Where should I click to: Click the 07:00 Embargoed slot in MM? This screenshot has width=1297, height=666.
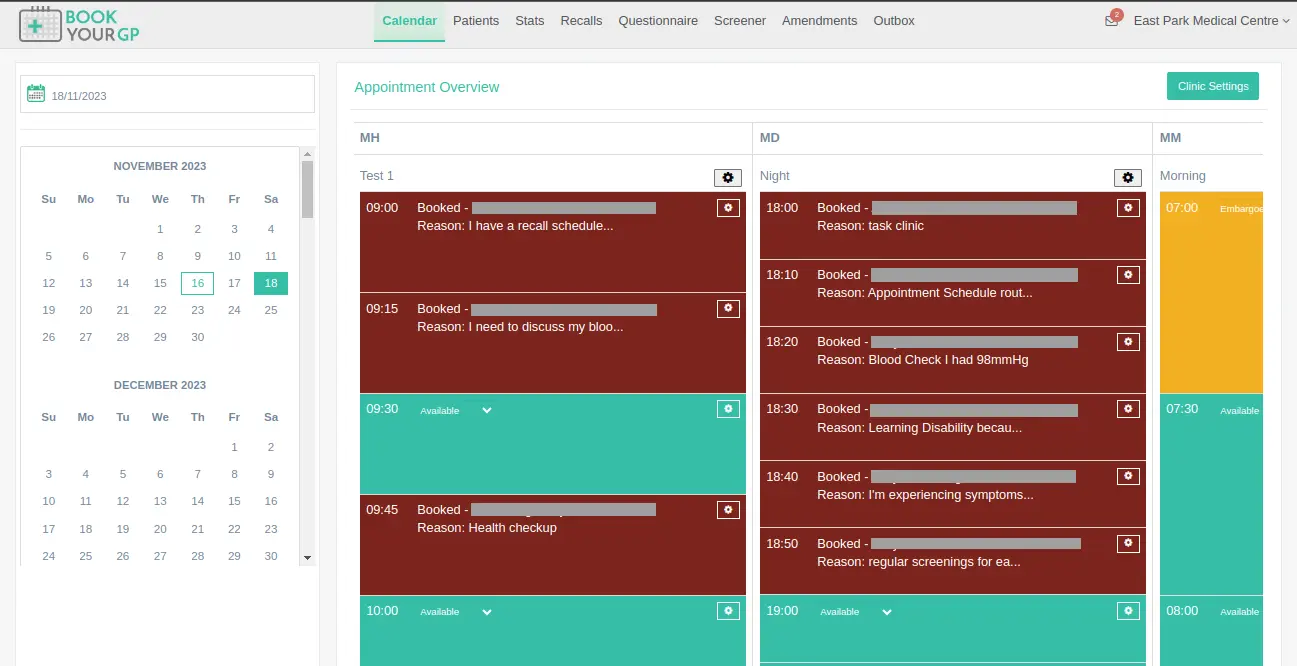[1211, 292]
